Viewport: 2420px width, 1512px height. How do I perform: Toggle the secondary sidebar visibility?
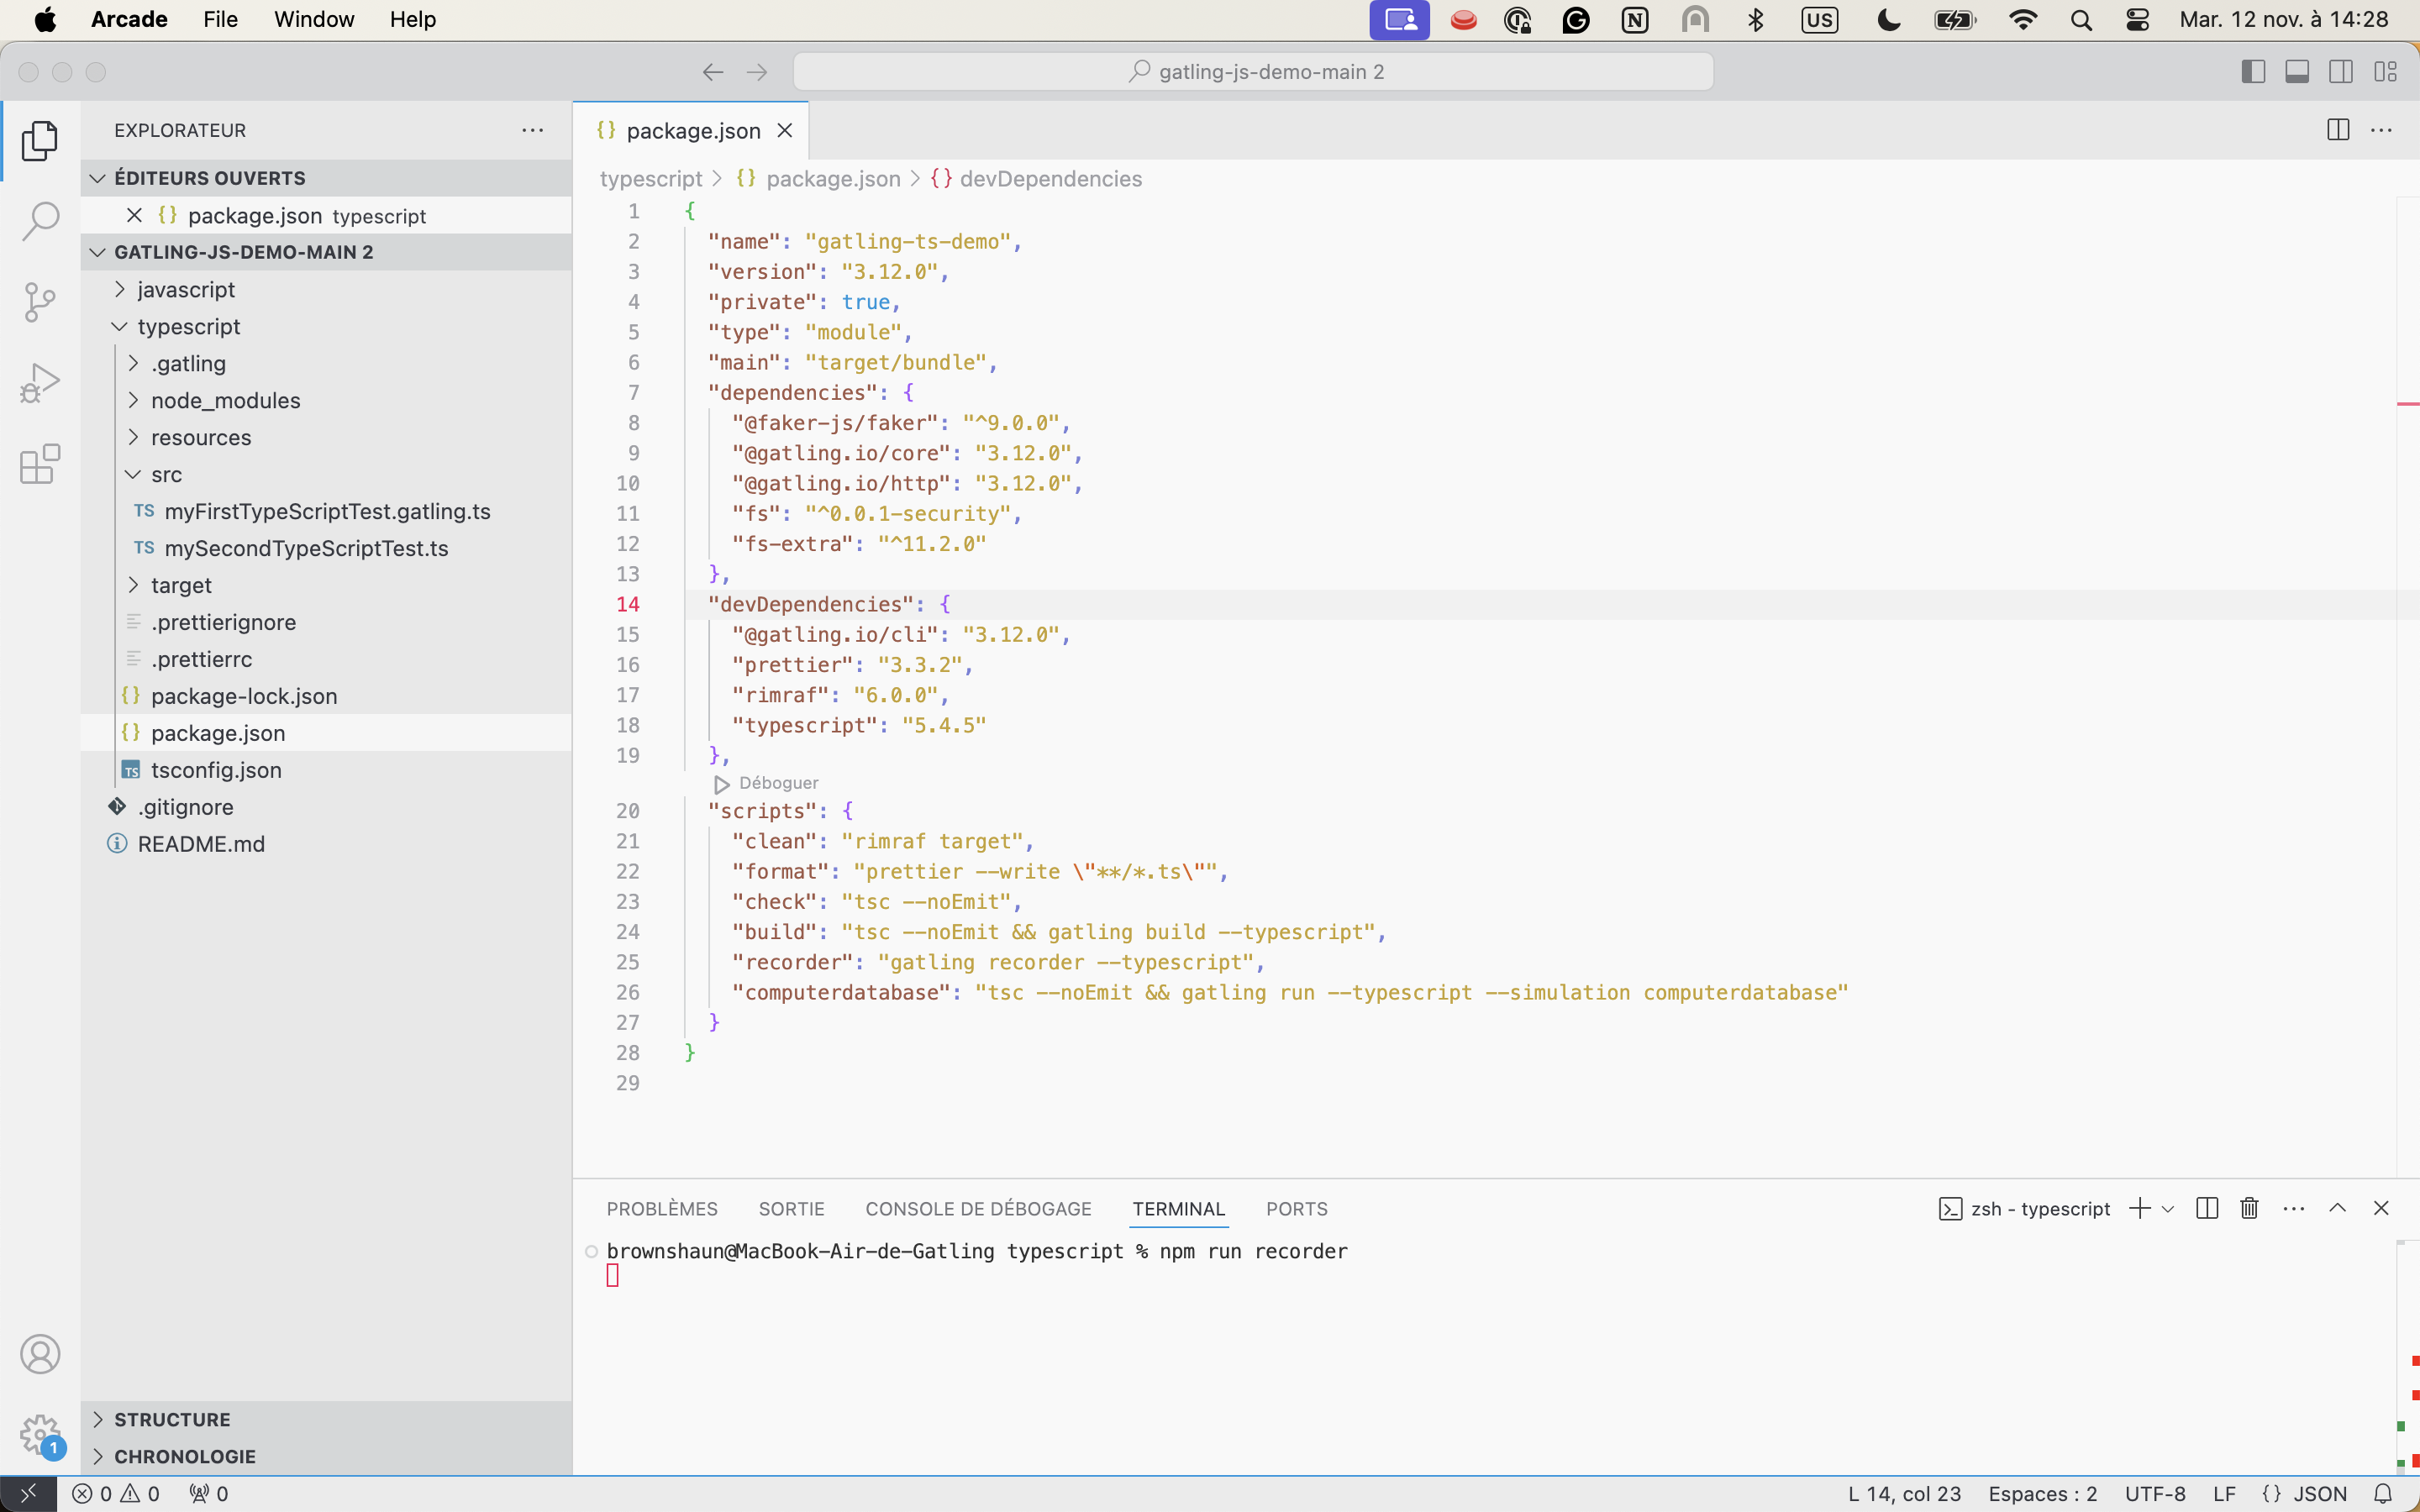[2341, 72]
